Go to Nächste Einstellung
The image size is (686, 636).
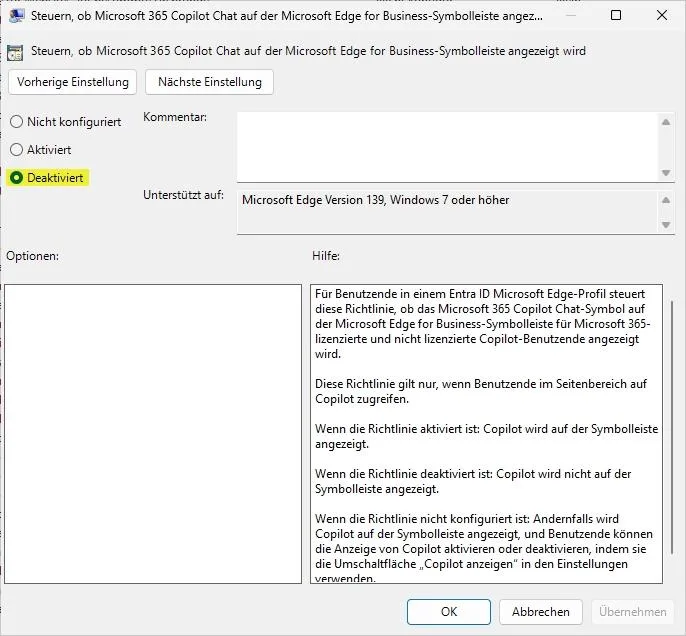(209, 82)
